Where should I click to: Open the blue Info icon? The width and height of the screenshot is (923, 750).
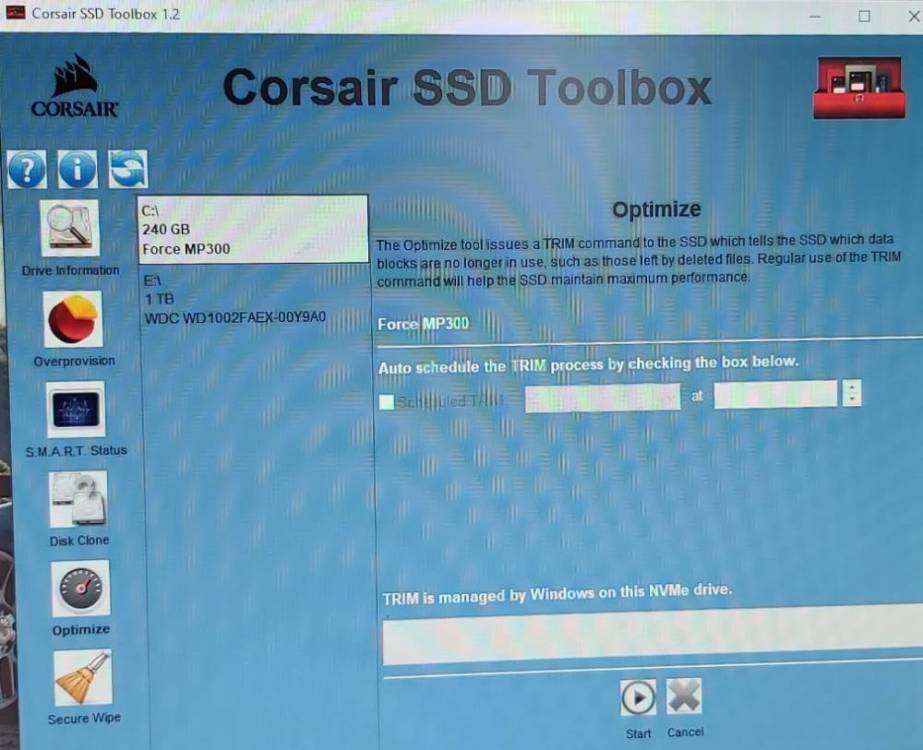point(78,170)
